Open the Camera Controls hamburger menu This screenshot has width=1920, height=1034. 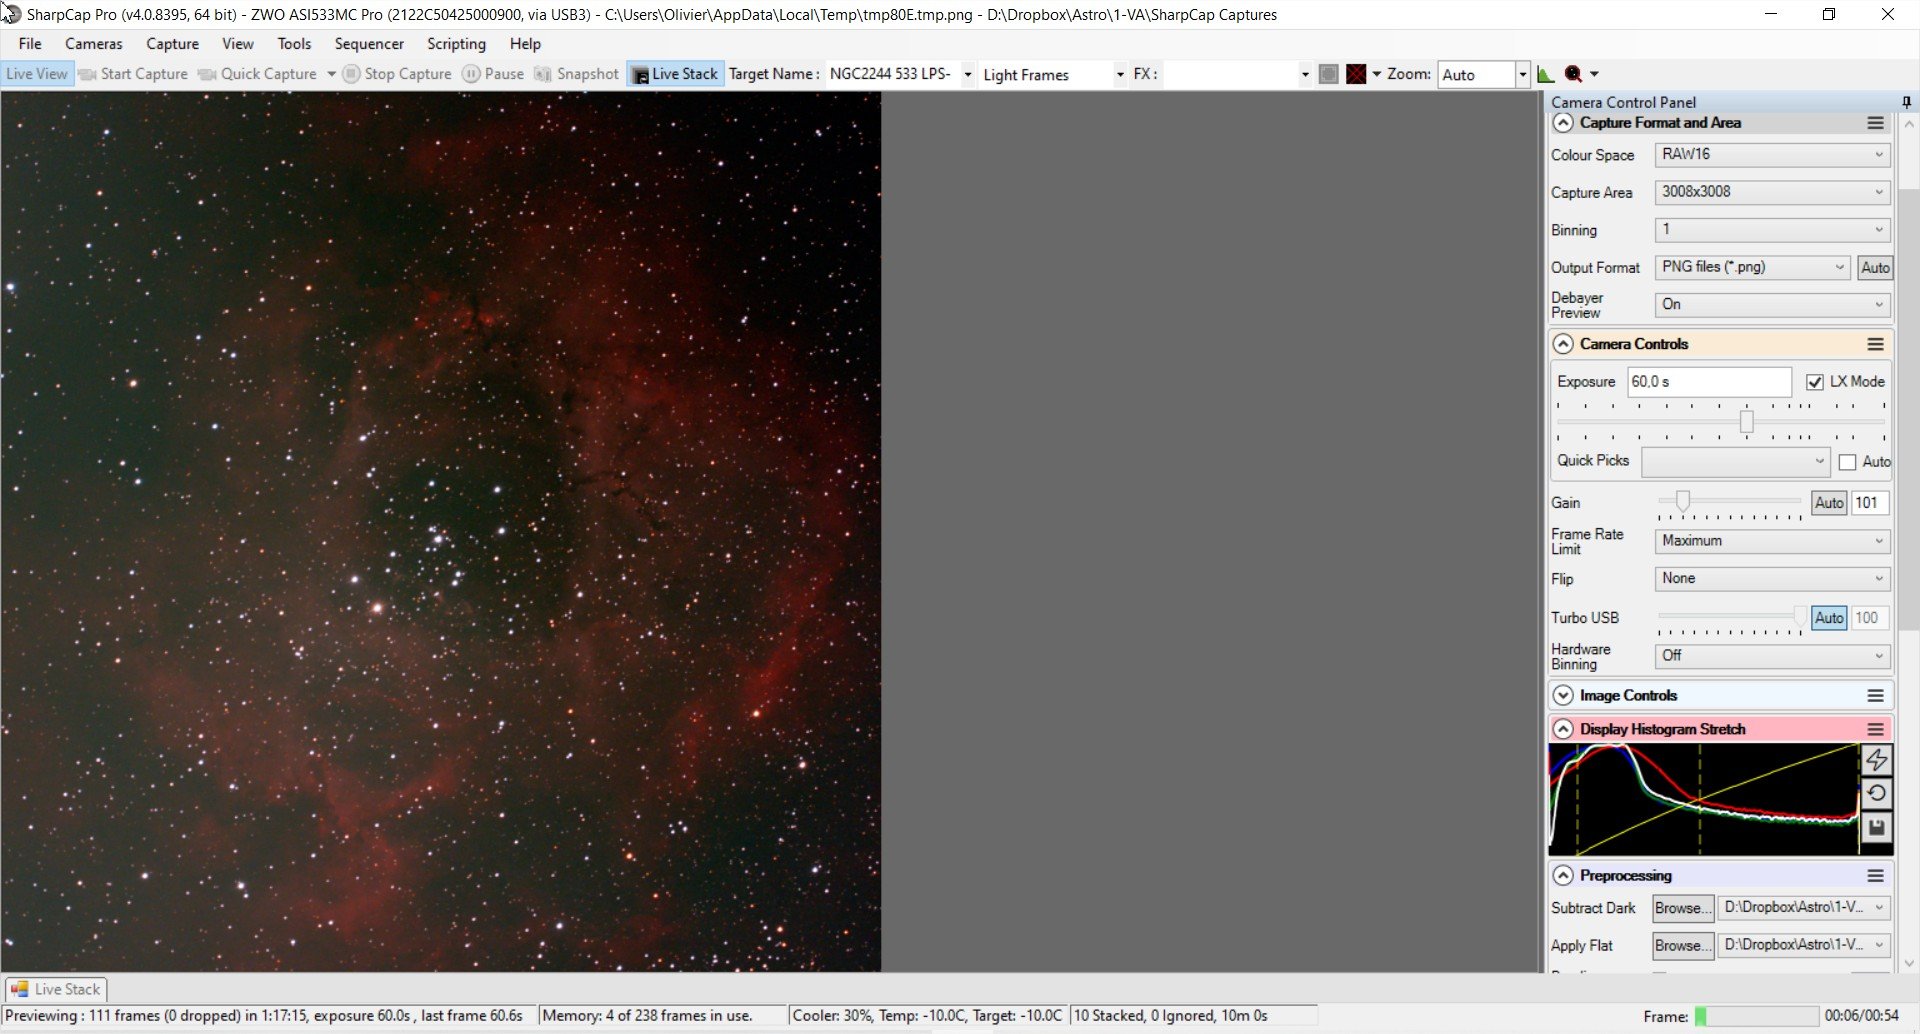click(1875, 344)
